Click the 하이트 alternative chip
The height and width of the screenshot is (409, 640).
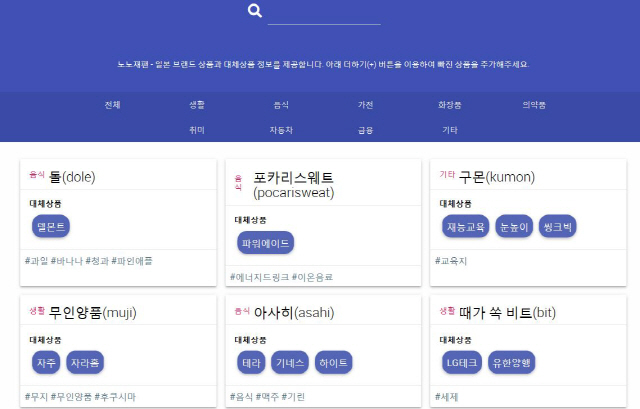coord(333,362)
